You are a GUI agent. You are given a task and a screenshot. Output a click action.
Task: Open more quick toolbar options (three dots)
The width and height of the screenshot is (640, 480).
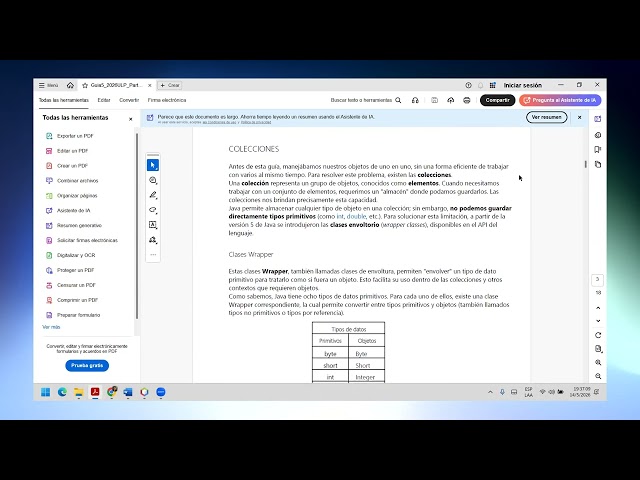pos(153,254)
